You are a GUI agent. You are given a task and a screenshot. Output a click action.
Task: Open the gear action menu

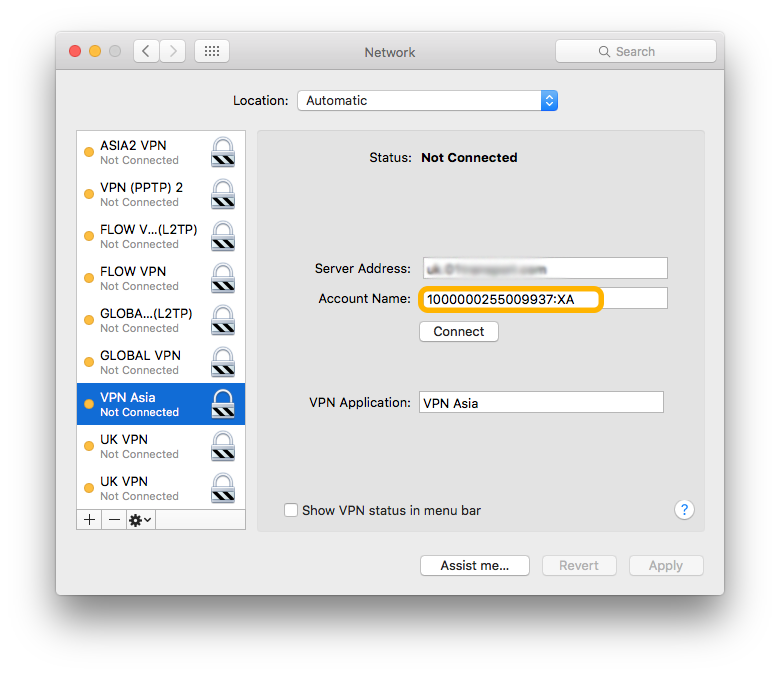[x=140, y=520]
